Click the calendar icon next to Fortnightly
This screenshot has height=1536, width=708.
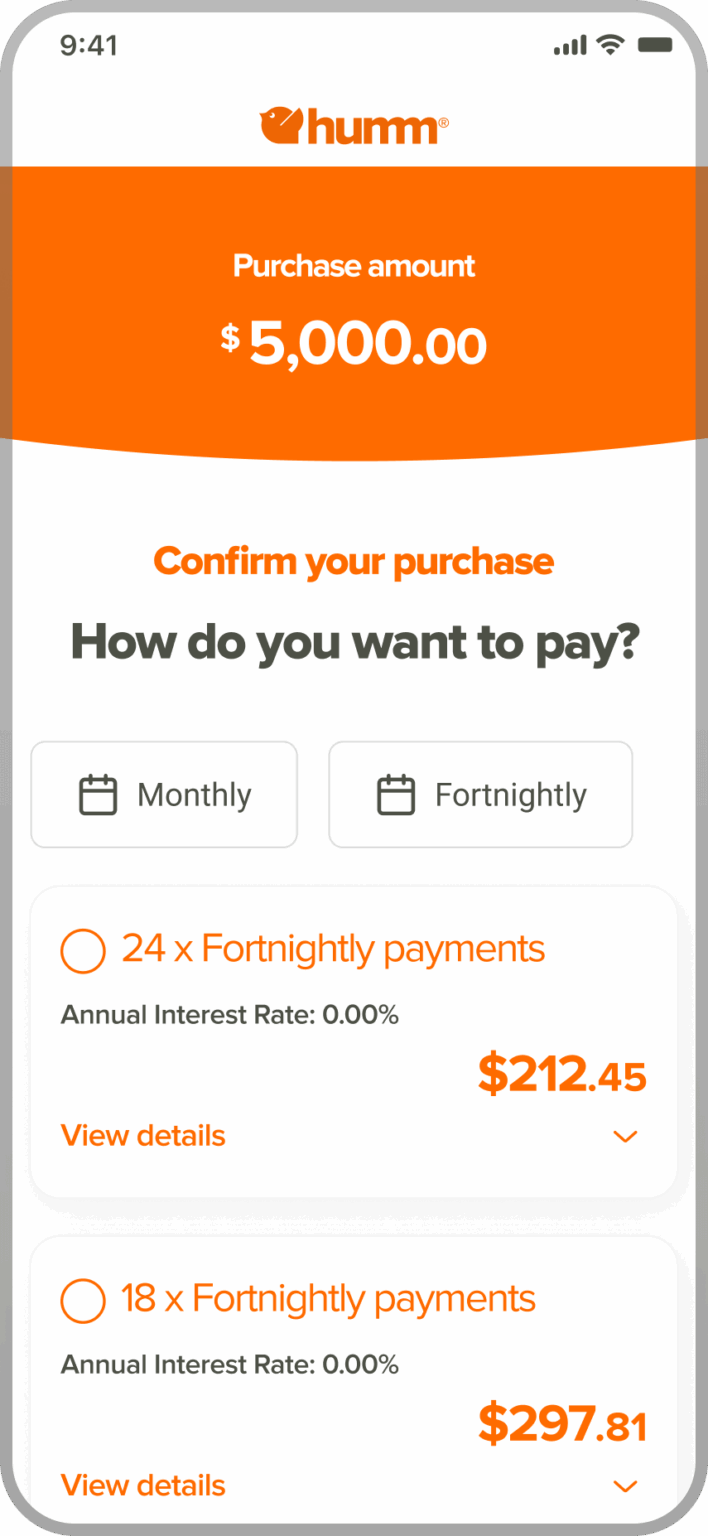click(397, 793)
